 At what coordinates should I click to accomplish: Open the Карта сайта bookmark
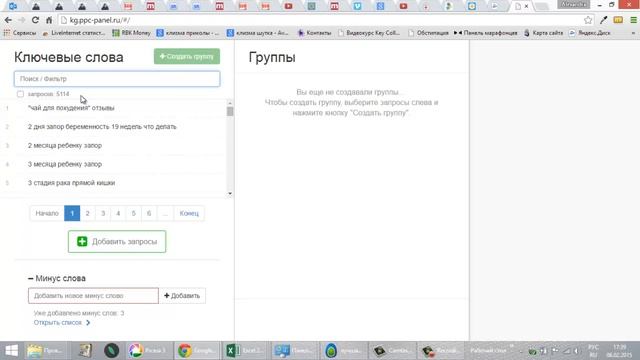click(543, 33)
